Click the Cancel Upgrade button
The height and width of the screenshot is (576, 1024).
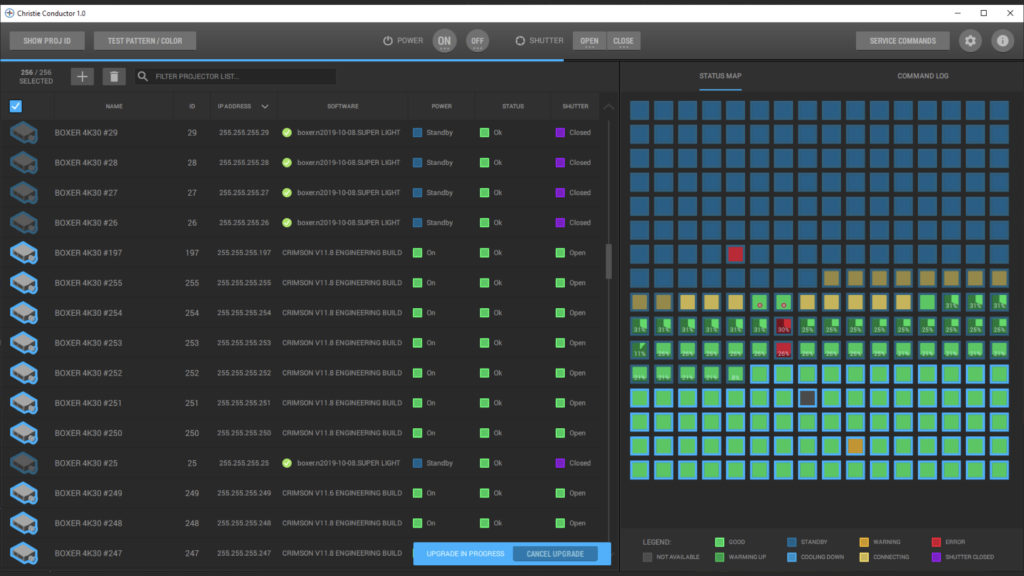point(554,554)
